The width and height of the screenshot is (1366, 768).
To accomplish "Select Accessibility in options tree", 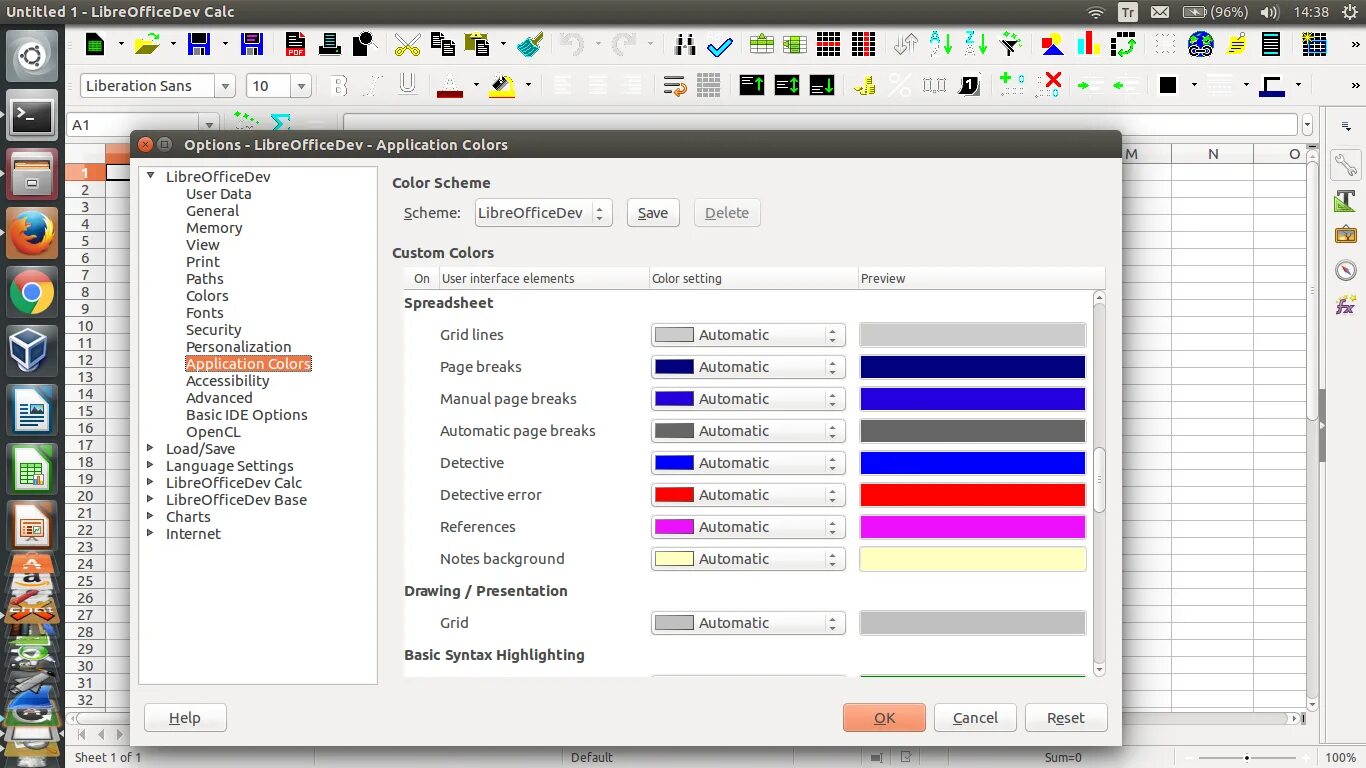I will (227, 381).
